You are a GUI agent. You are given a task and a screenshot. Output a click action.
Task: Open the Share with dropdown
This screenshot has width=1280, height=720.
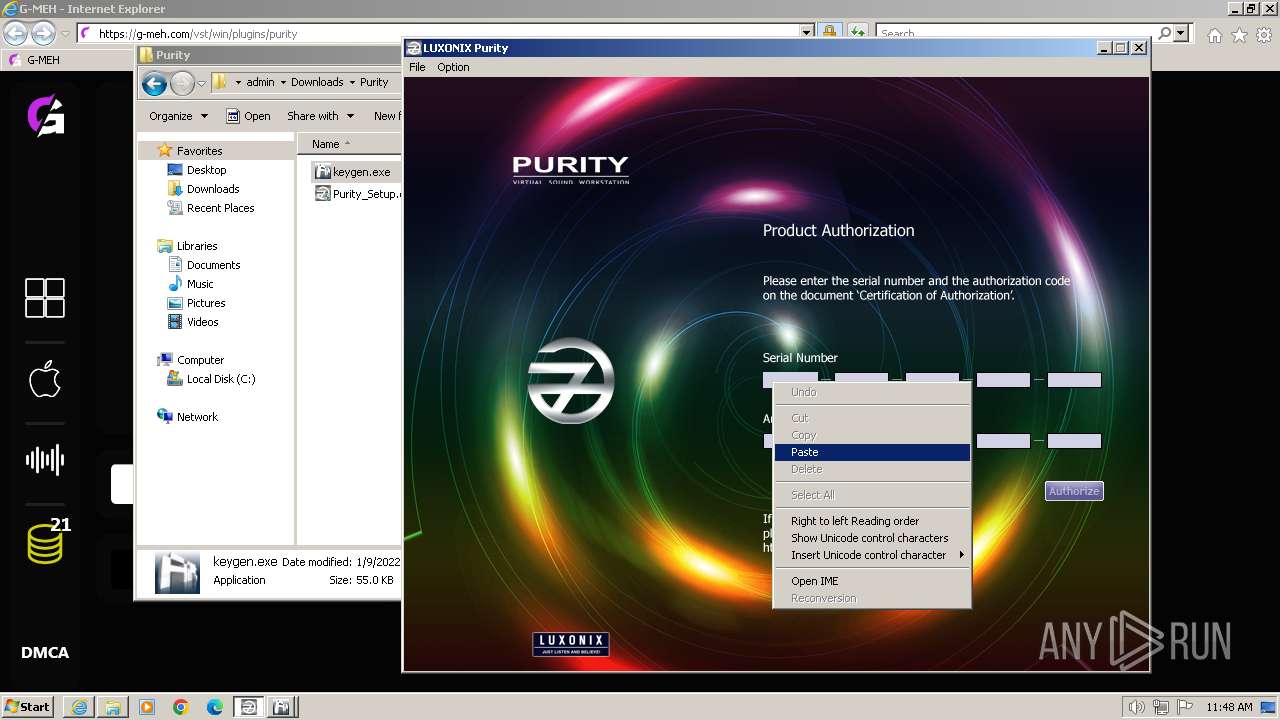click(320, 116)
